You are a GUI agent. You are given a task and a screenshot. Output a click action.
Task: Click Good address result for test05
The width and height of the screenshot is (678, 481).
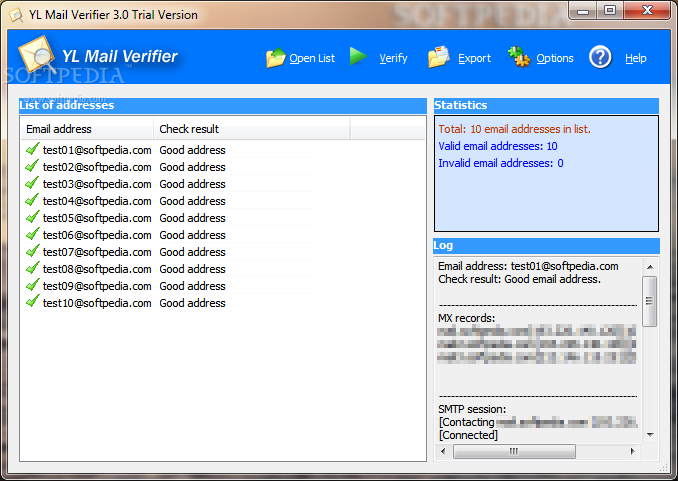[192, 218]
